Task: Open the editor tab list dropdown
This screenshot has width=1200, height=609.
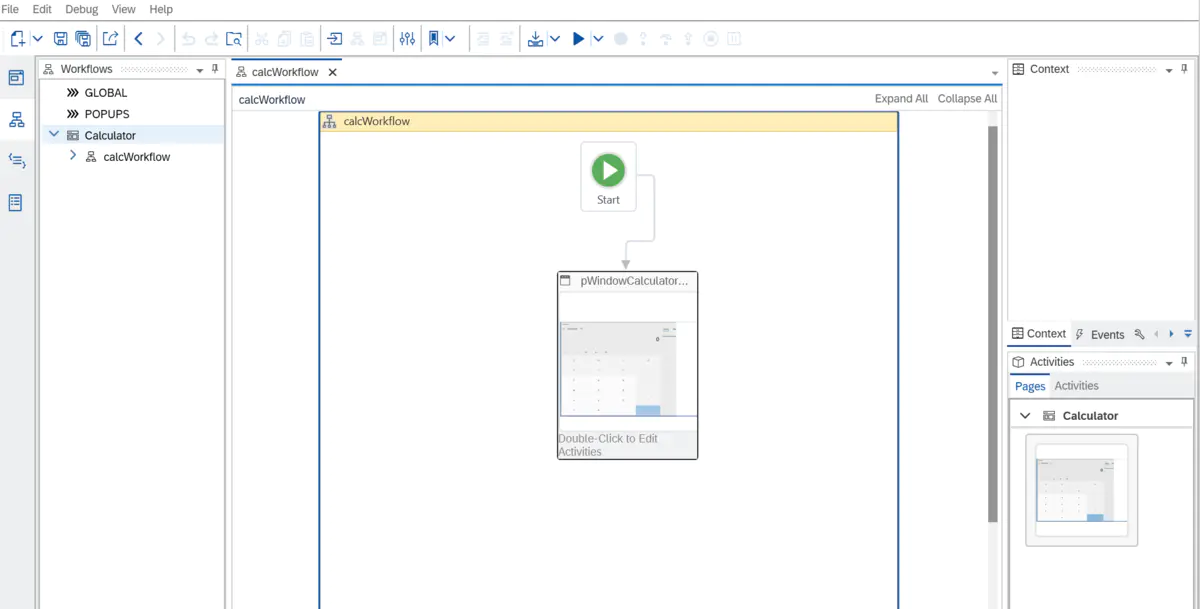Action: (995, 73)
